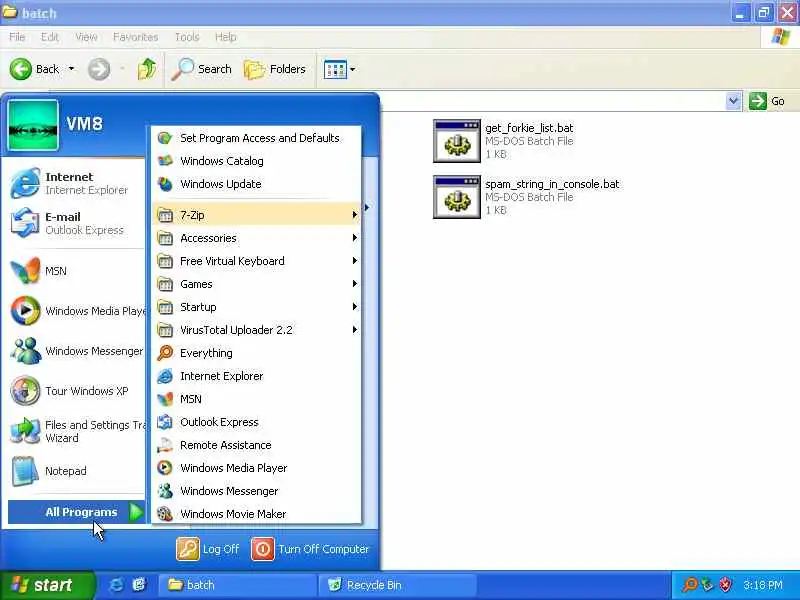The height and width of the screenshot is (600, 800).
Task: Launch Windows Media Player from programs list
Action: tap(257, 467)
